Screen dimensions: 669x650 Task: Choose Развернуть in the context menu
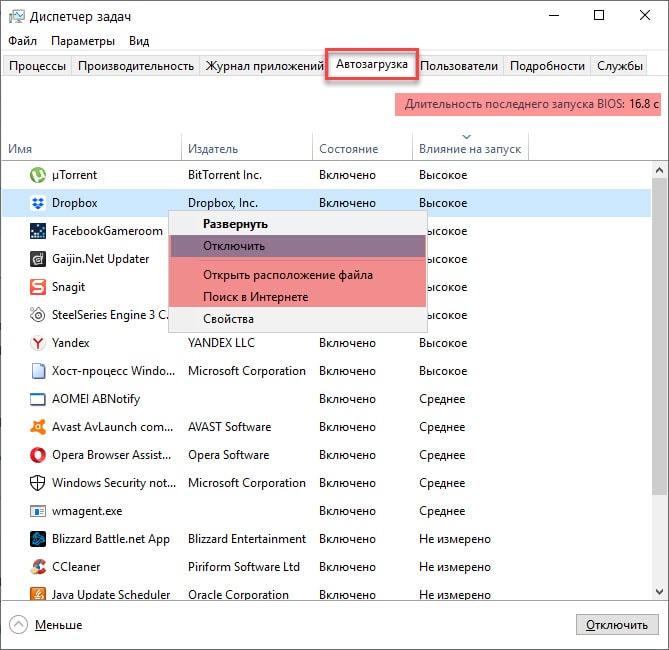coord(297,224)
